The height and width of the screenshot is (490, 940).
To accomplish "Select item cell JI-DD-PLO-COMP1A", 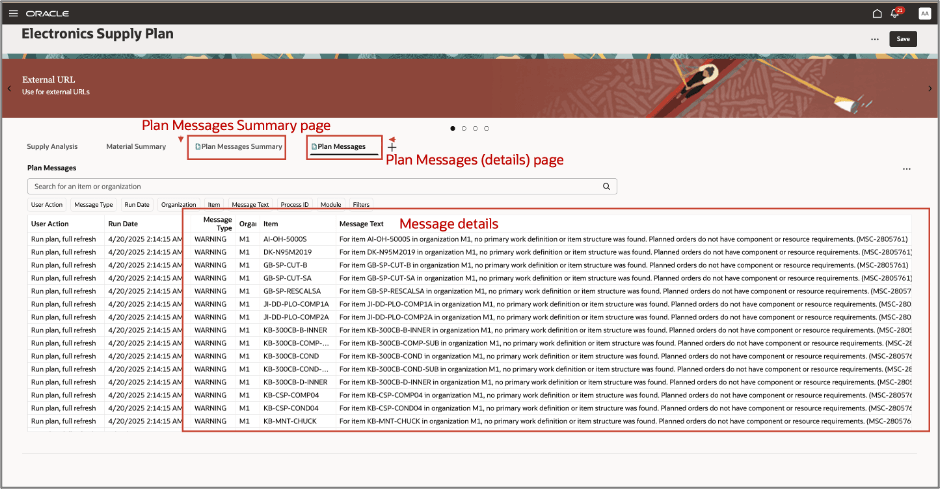I will point(296,304).
